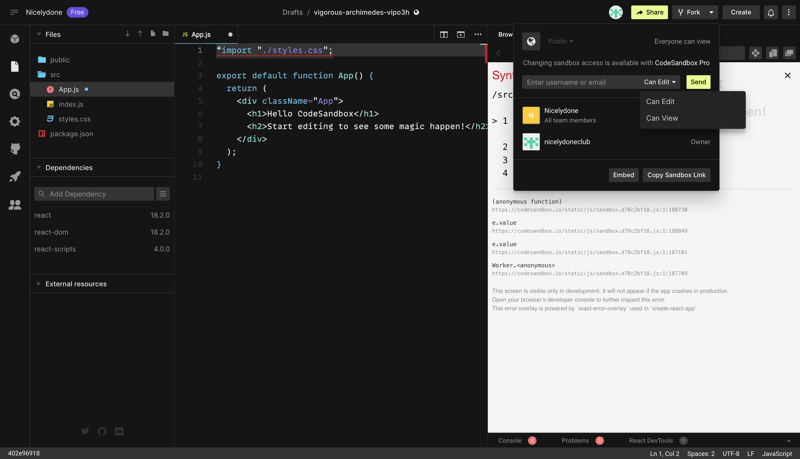Click the Discord chat icon at sidebar bottom
The height and width of the screenshot is (459, 800).
coord(119,431)
